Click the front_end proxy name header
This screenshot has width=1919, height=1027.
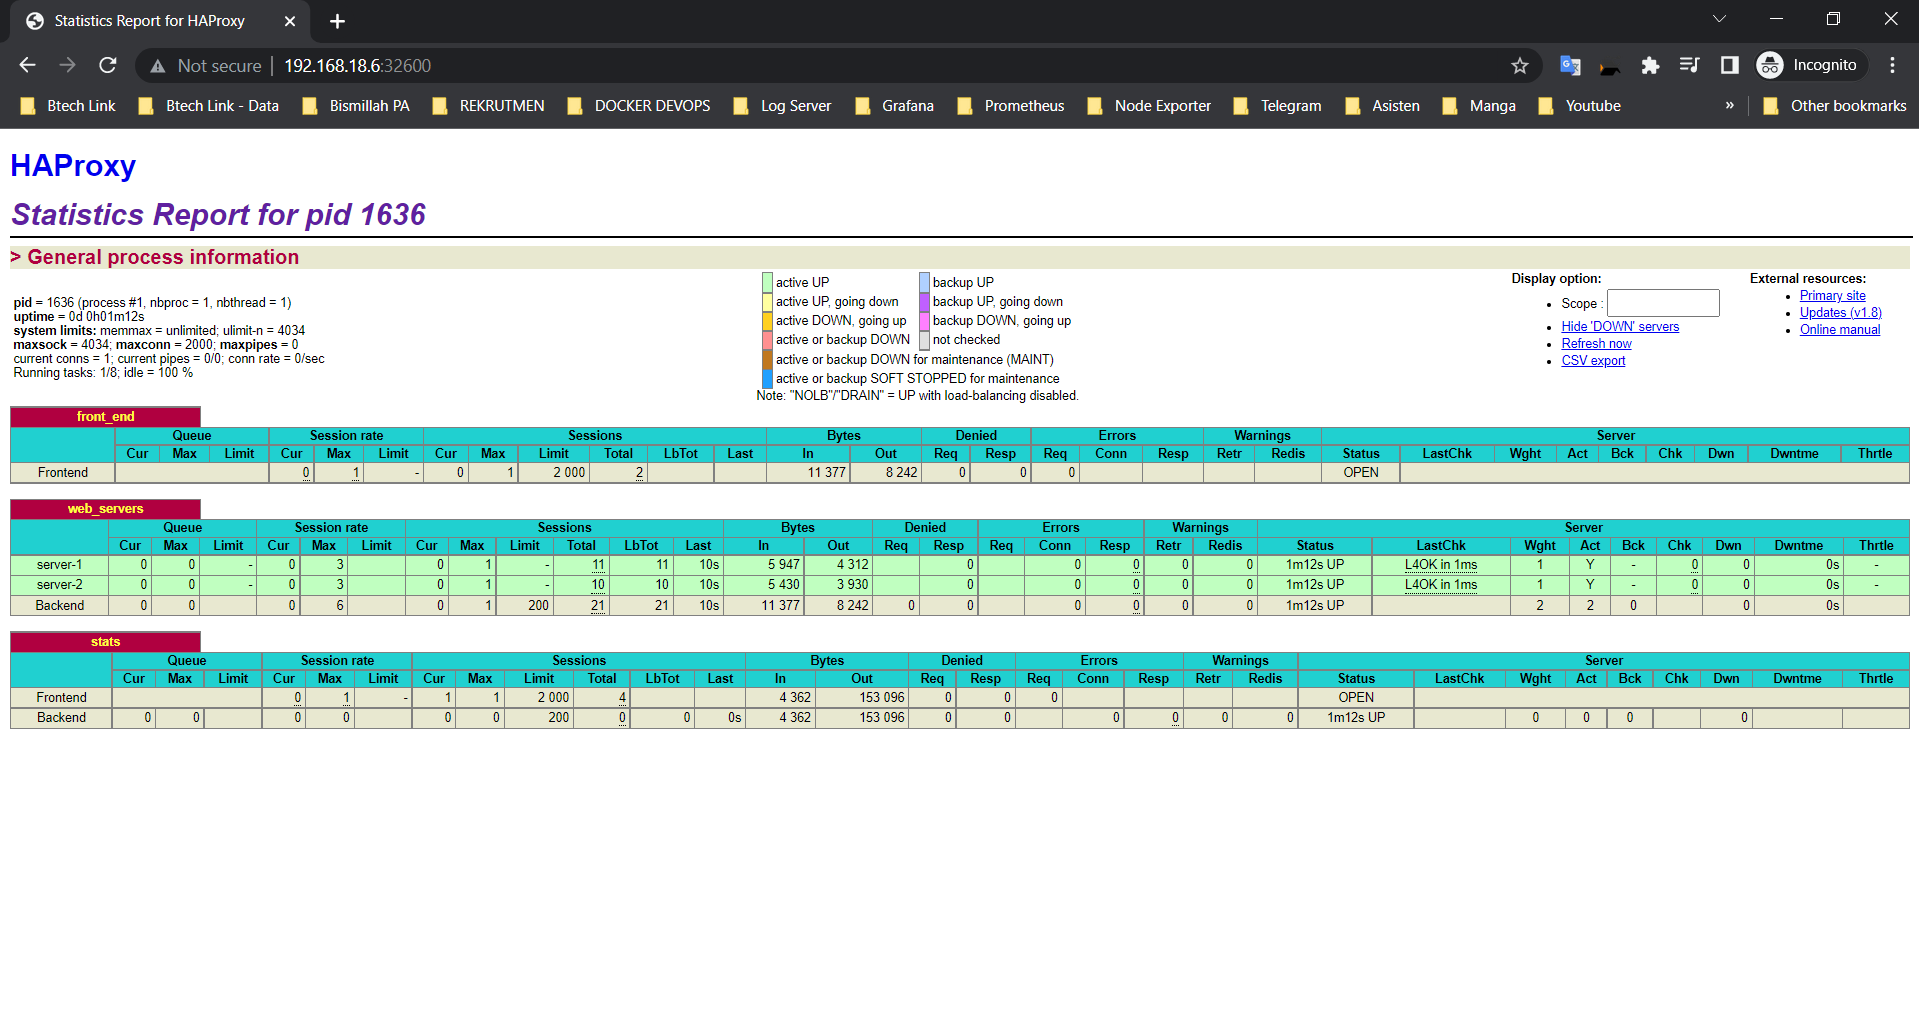(105, 417)
